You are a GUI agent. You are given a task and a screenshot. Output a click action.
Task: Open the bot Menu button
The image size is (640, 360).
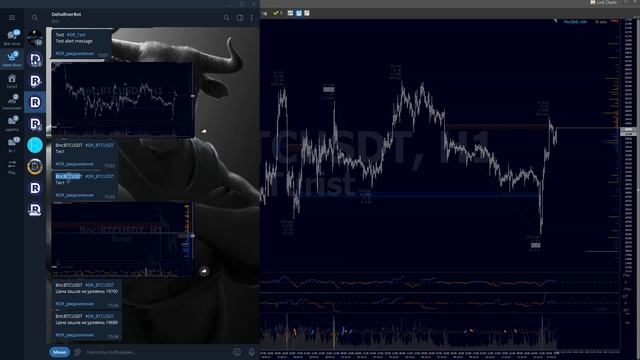(x=60, y=352)
